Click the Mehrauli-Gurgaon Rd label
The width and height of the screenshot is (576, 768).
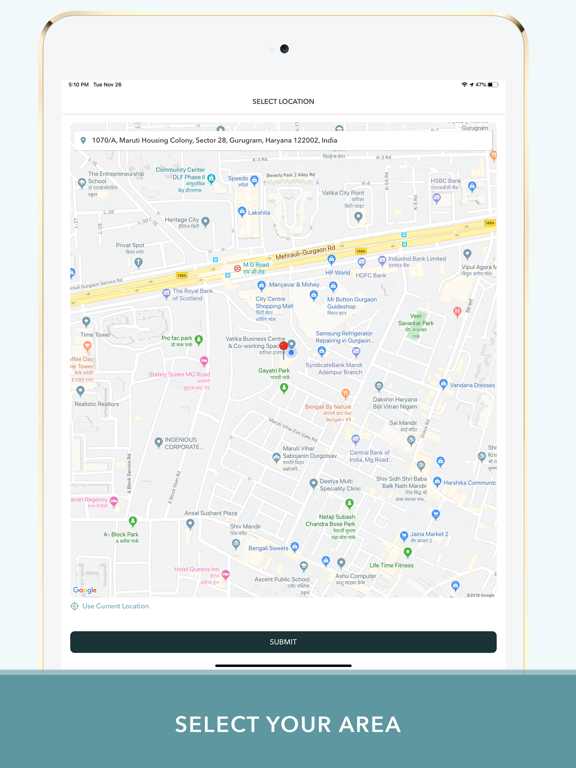tap(305, 253)
